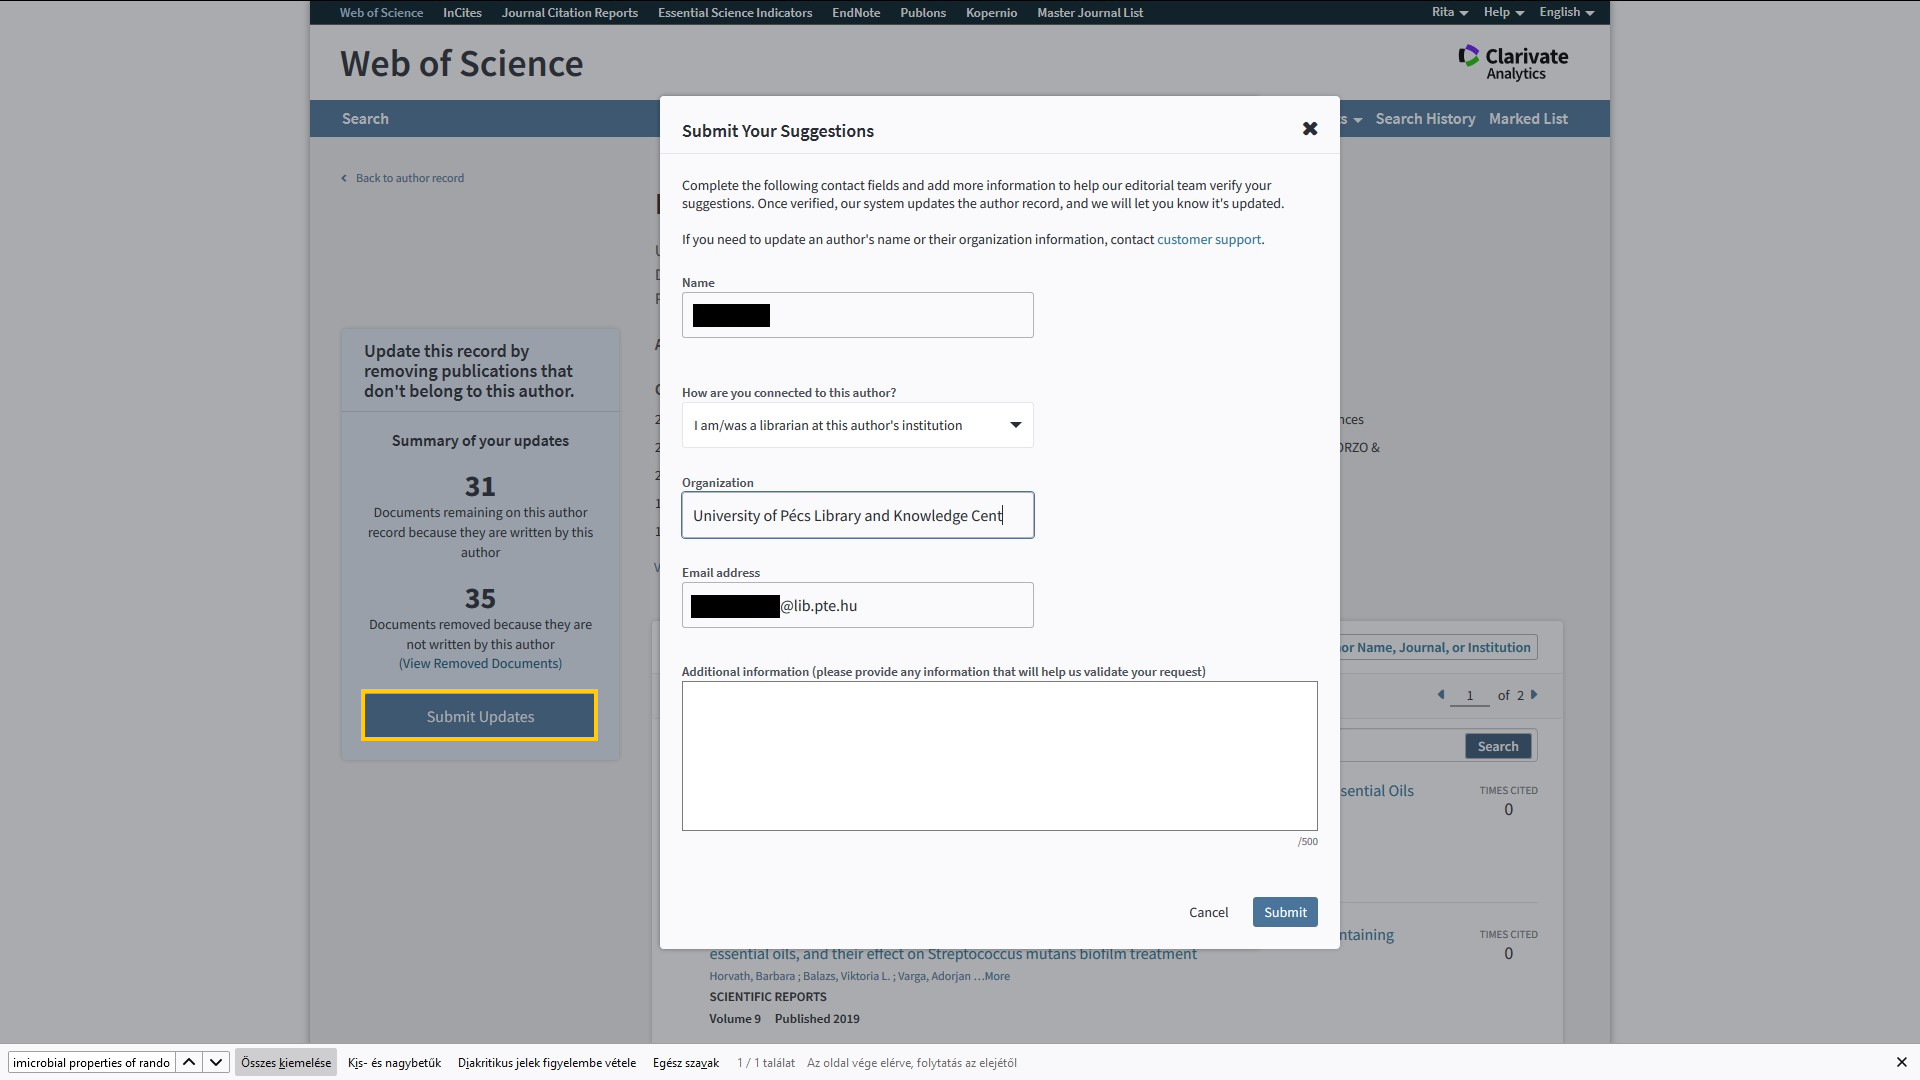Screen dimensions: 1920x1080
Task: Click author Varga, Adorjan
Action: pyautogui.click(x=934, y=976)
